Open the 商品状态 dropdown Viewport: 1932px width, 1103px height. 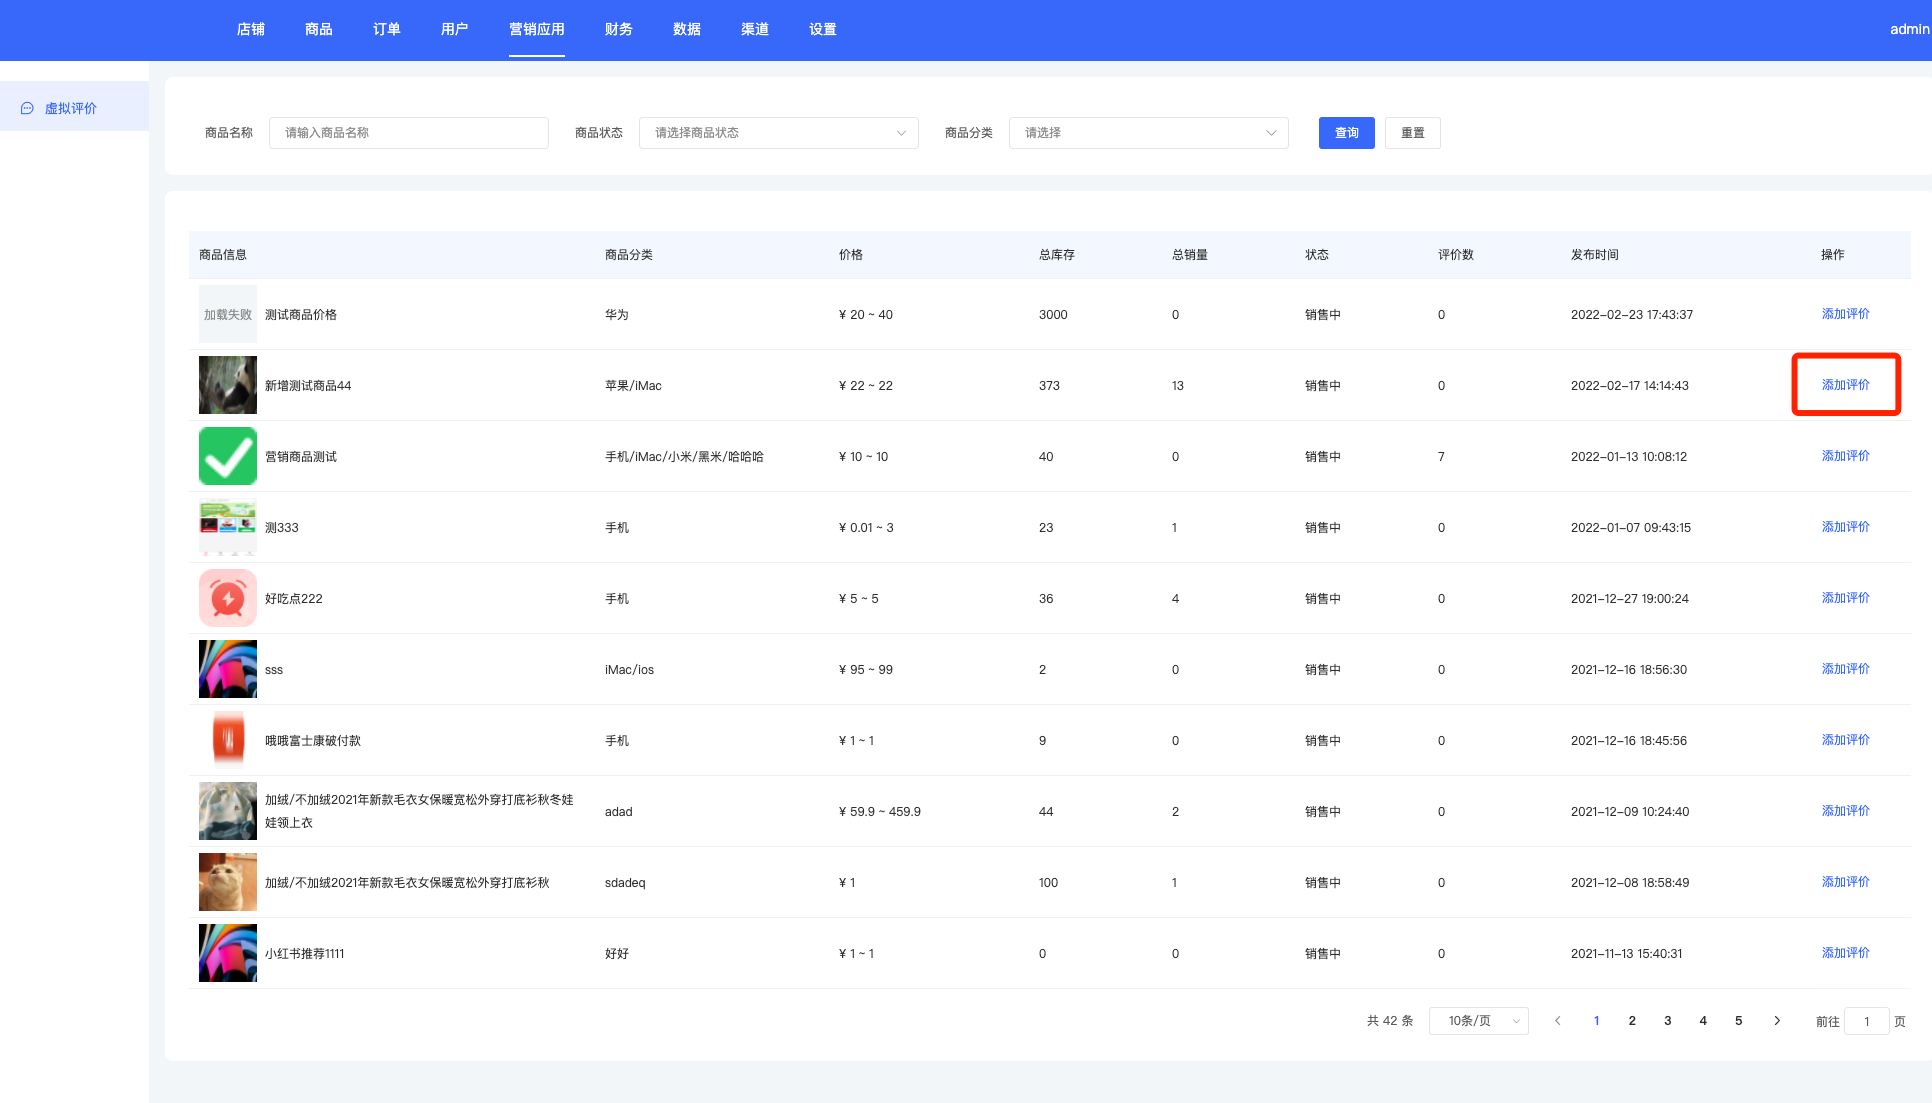coord(778,133)
